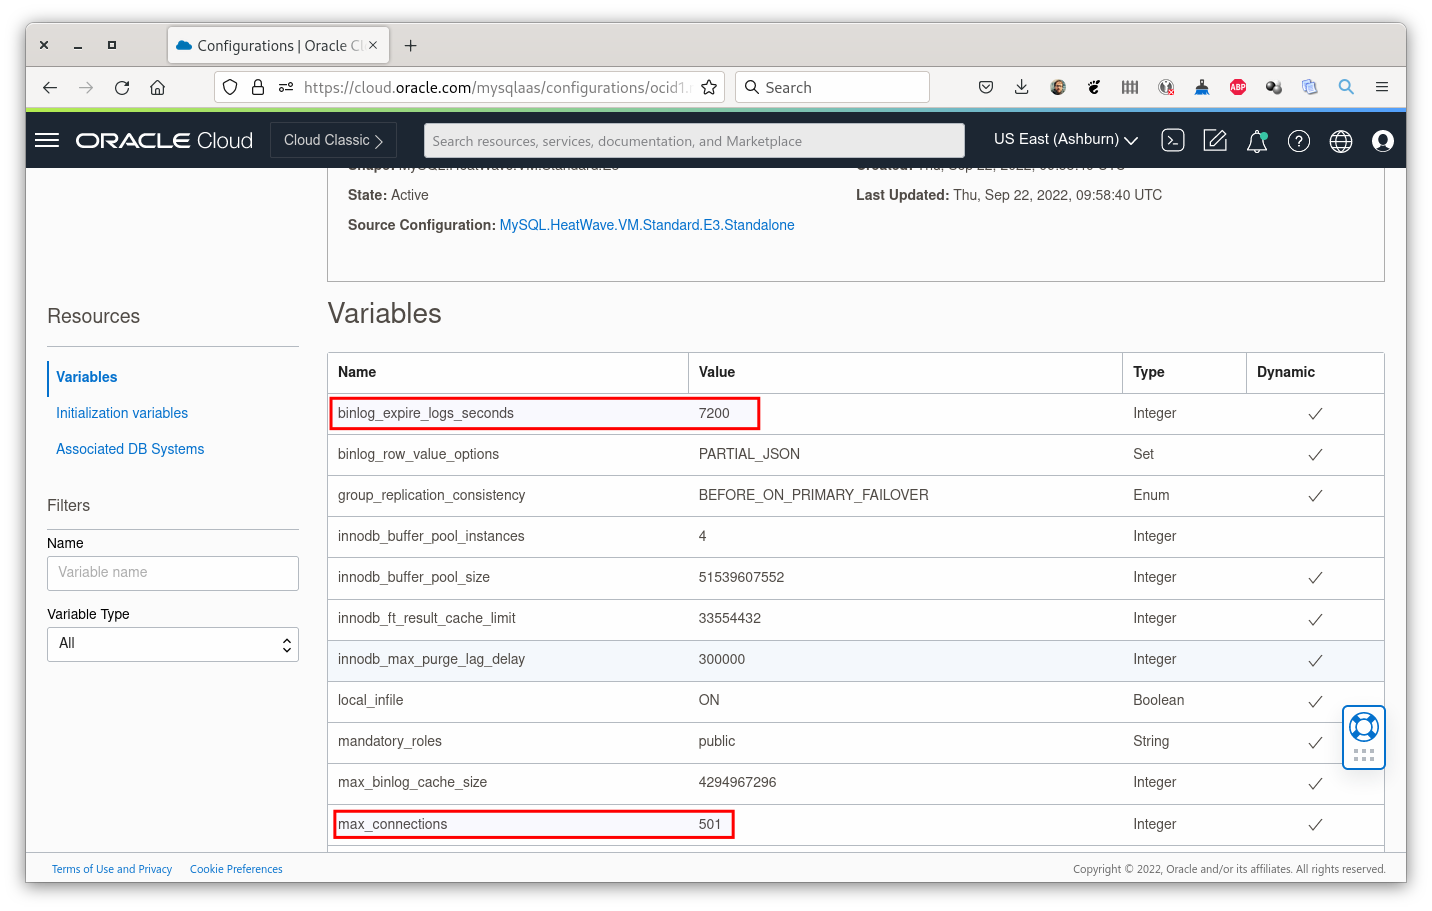Viewport: 1432px width, 911px height.
Task: Select Variables in the Resources list
Action: tap(87, 377)
